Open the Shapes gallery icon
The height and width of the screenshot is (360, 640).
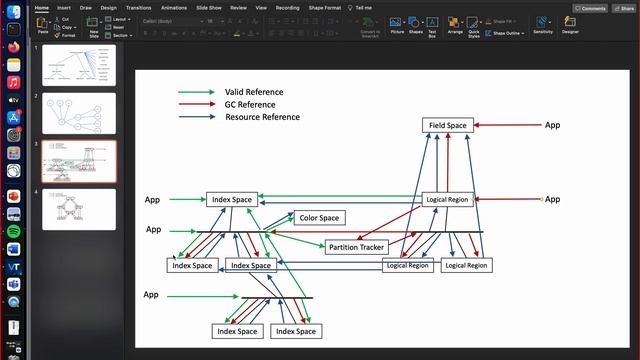[x=414, y=22]
